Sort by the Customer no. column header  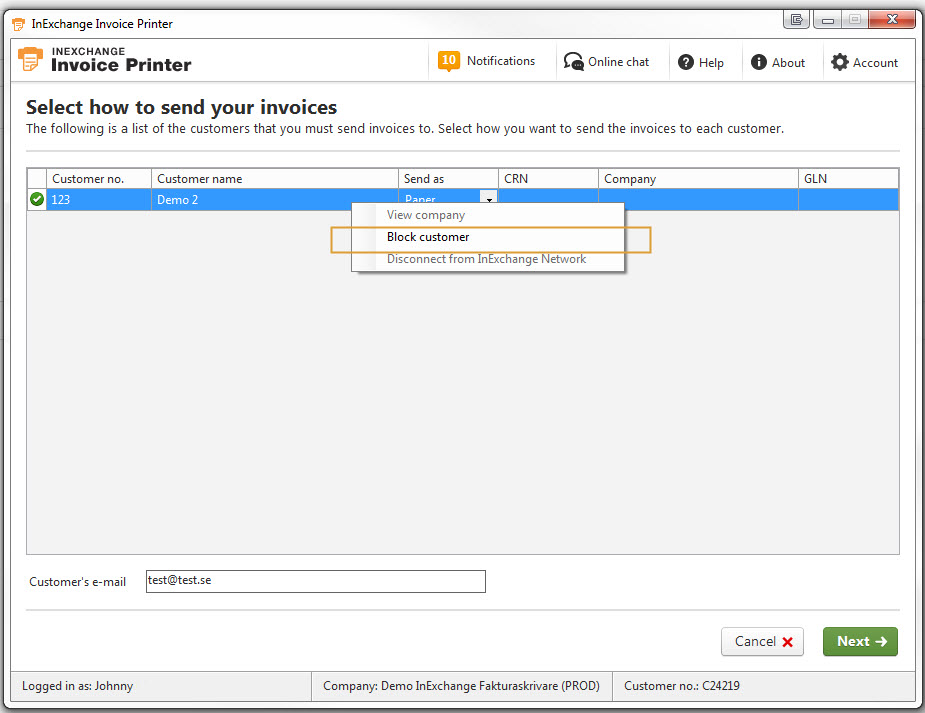point(99,179)
